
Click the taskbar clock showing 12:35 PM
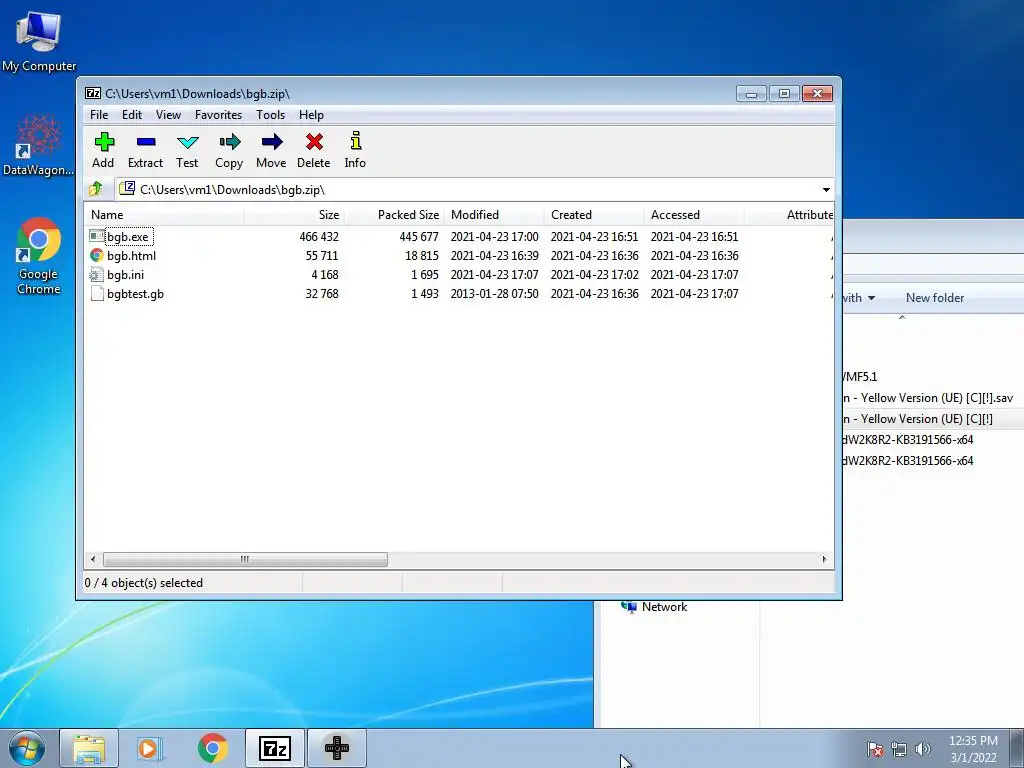pyautogui.click(x=973, y=748)
